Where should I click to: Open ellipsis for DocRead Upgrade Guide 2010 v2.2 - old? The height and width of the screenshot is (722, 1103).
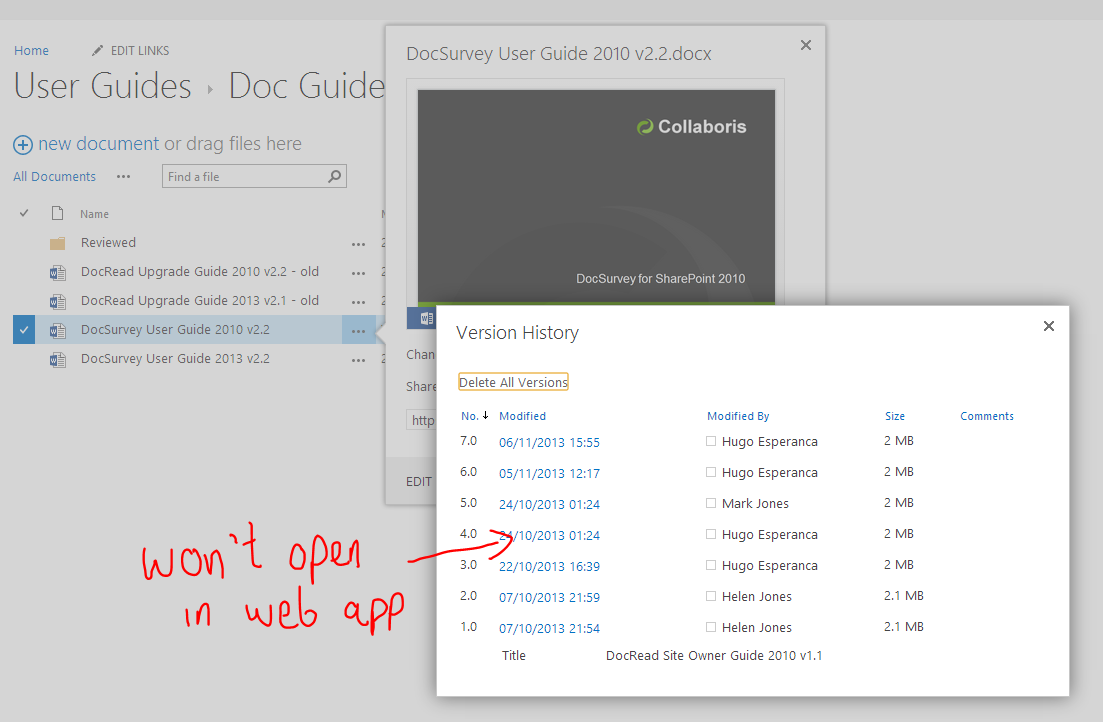tap(359, 273)
